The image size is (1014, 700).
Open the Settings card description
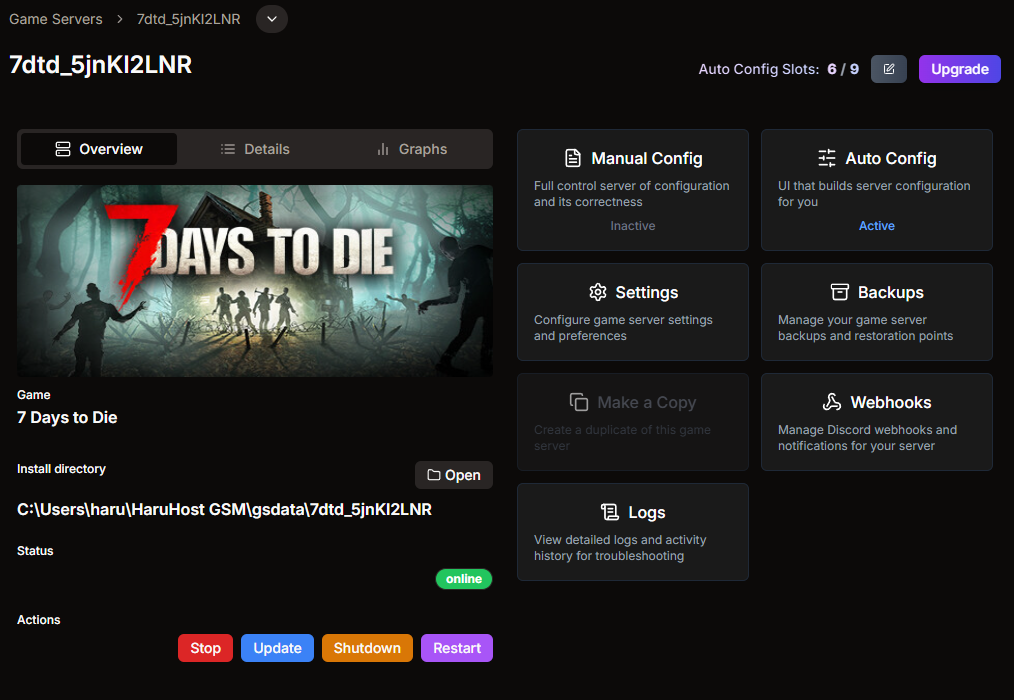623,328
